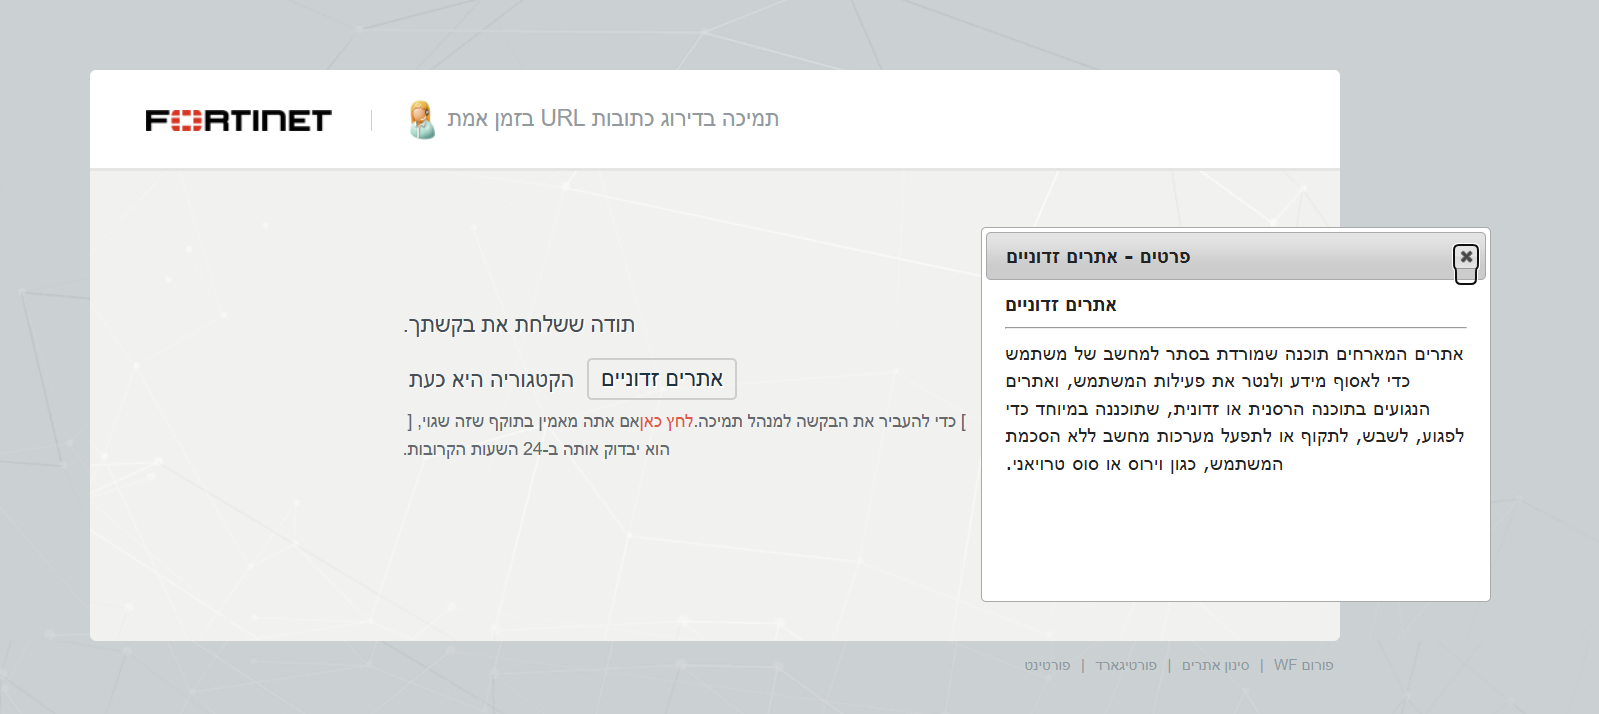Viewport: 1599px width, 714px height.
Task: Click the text הוא יבדוק אותה ב-24 השעות
Action: coord(537,450)
